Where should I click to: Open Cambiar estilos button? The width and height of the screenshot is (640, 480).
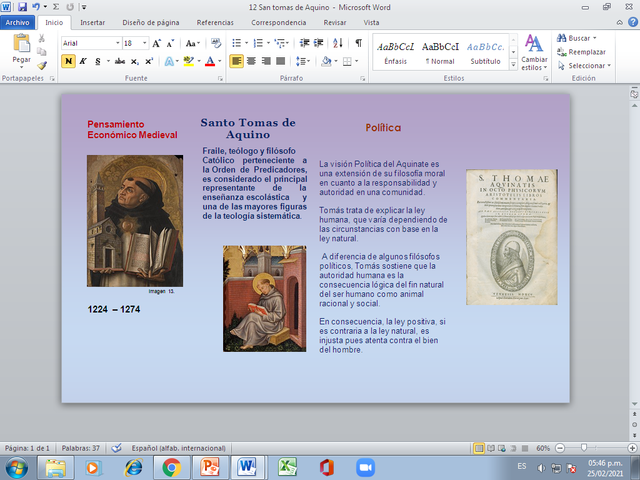click(x=534, y=53)
